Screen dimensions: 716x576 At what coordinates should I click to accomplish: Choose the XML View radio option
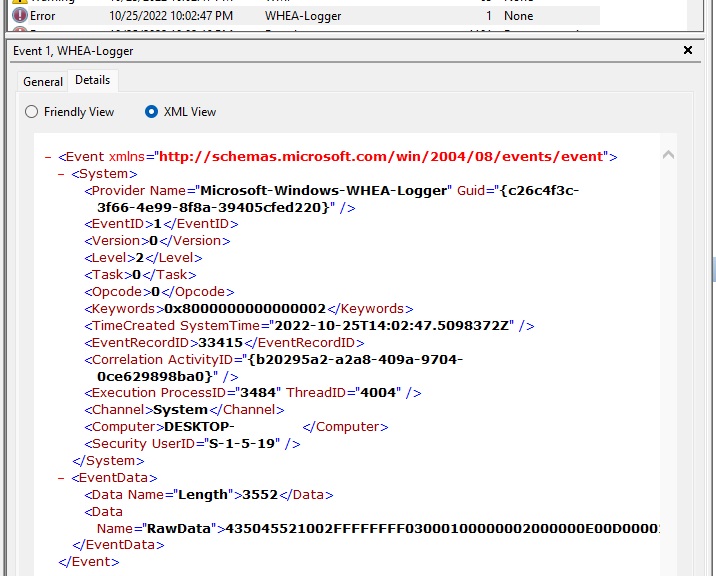point(152,112)
